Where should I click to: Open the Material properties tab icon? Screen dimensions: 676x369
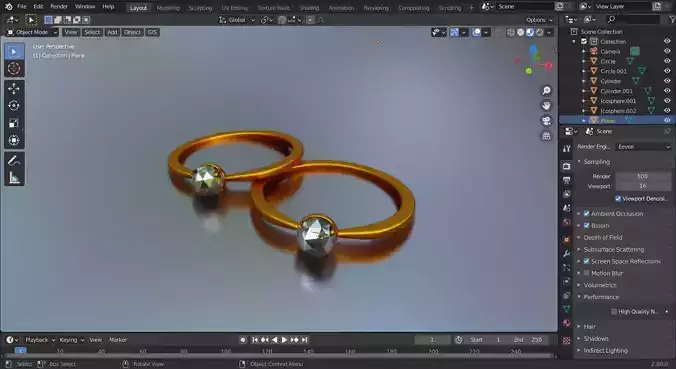pos(566,323)
